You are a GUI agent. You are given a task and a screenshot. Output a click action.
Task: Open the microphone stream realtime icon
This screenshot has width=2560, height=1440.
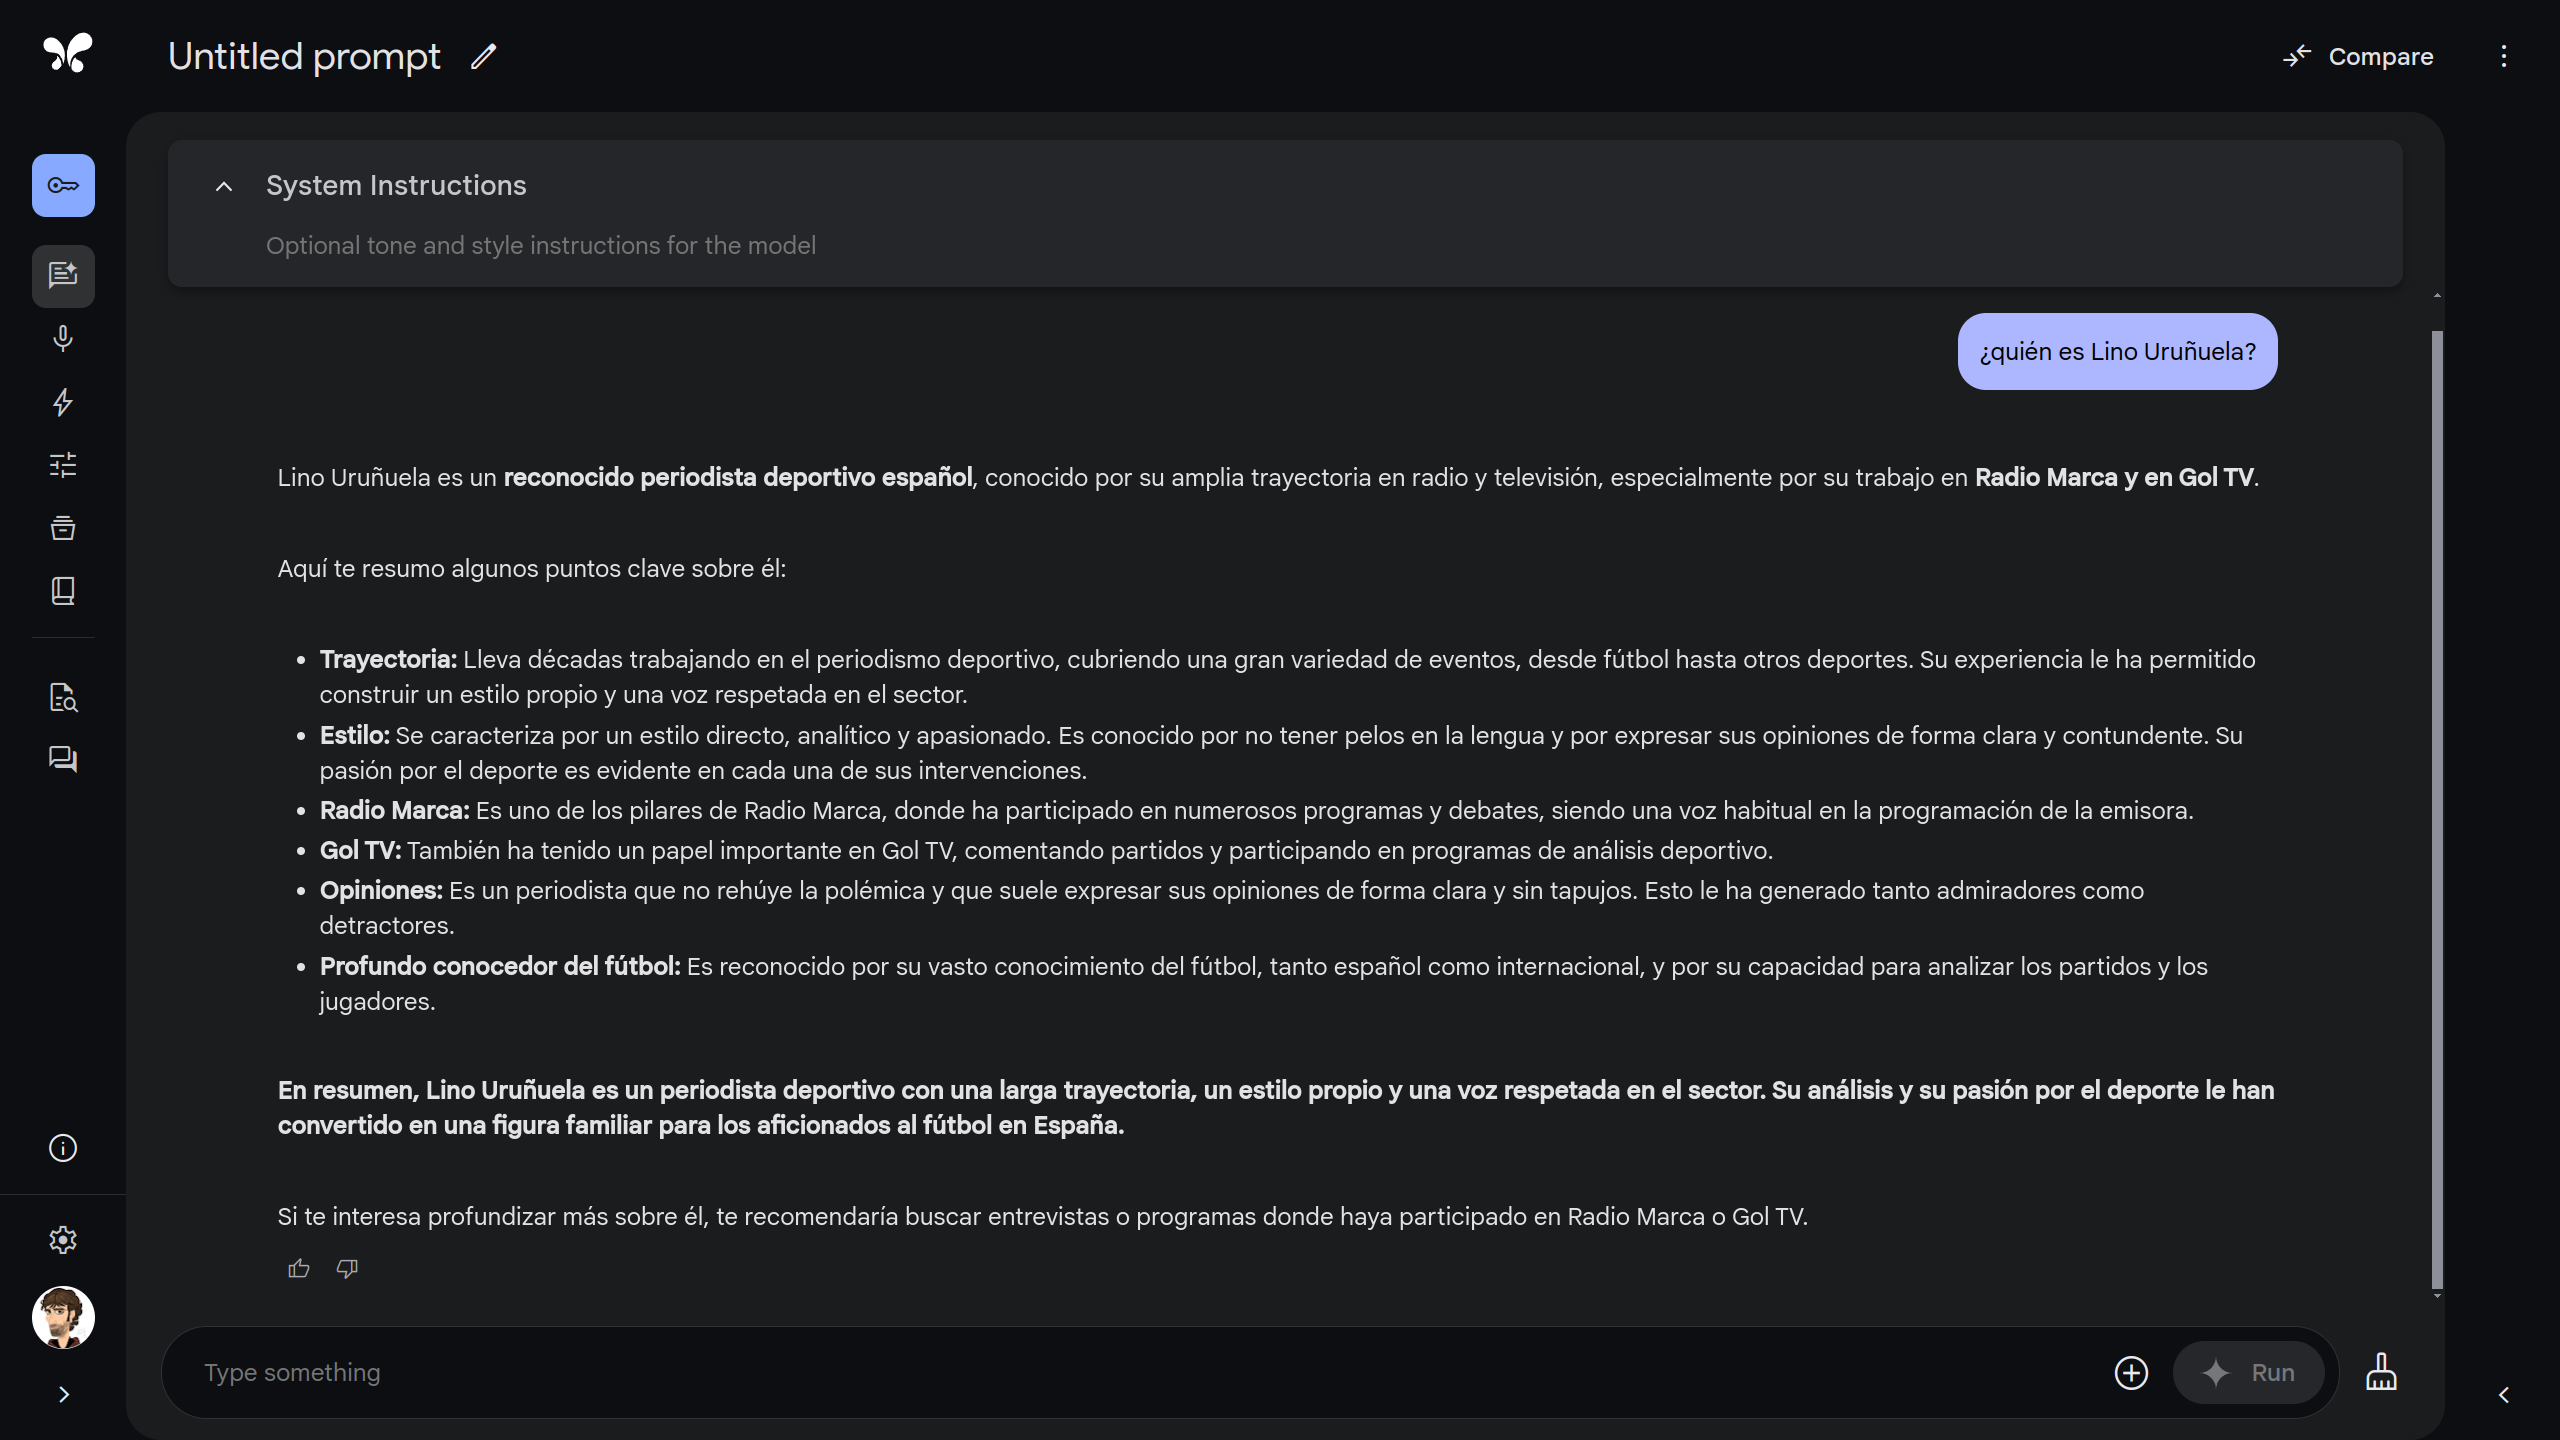click(x=63, y=339)
